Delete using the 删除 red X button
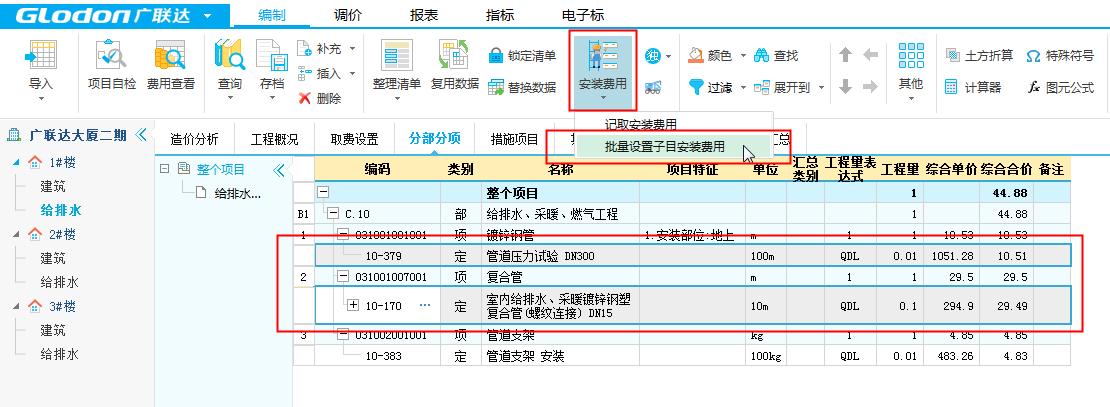This screenshot has height=407, width=1110. (x=319, y=98)
